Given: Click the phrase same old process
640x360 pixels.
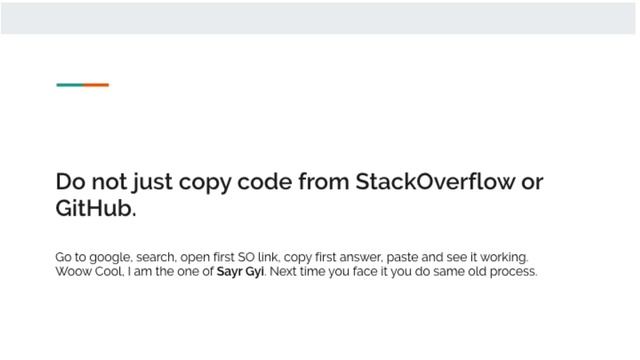Looking at the screenshot, I should pos(485,271).
